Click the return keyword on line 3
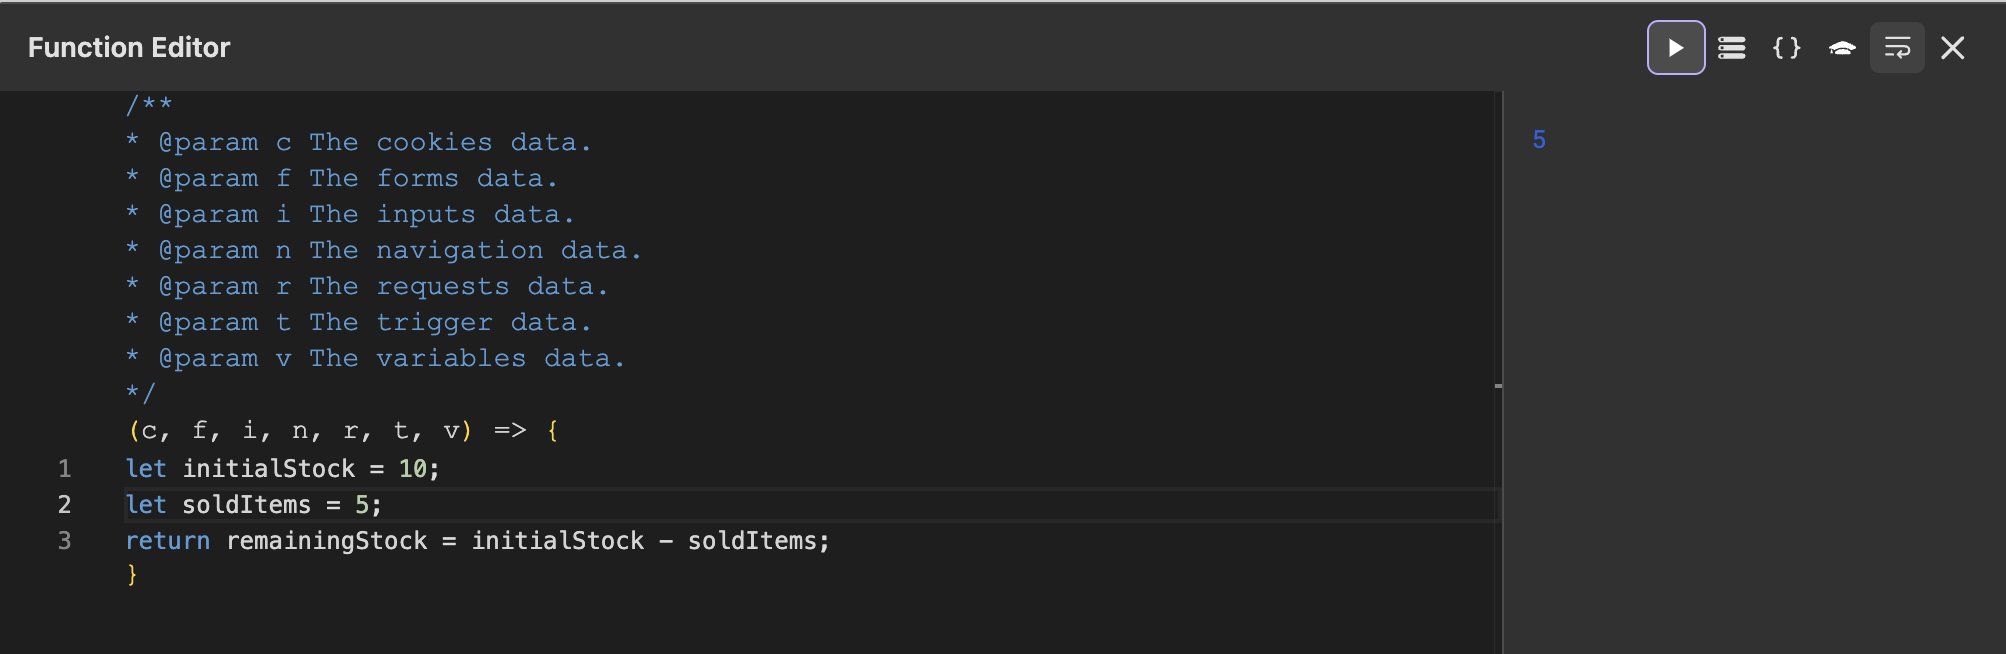Image resolution: width=2006 pixels, height=654 pixels. (167, 541)
